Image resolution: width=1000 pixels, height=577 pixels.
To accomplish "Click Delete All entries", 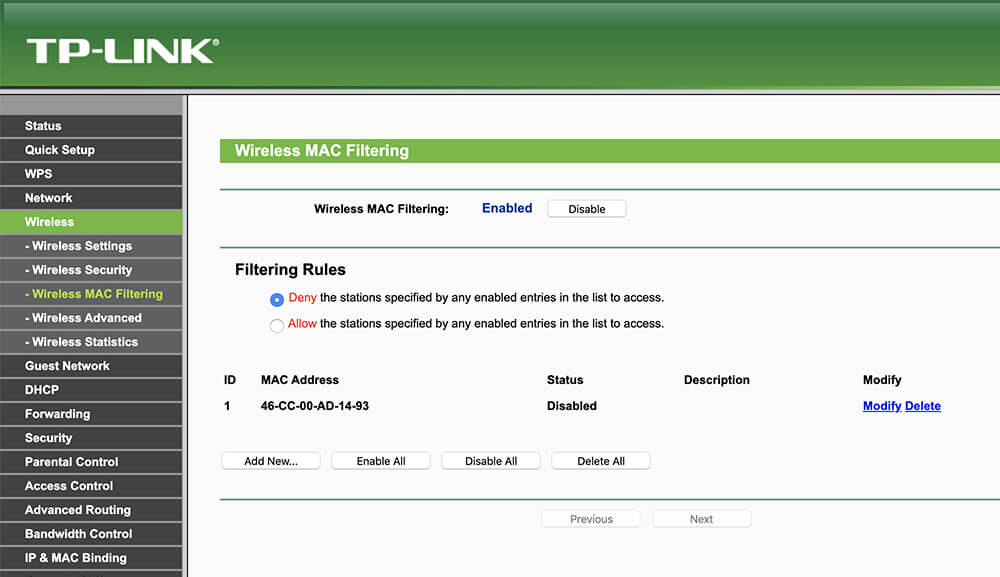I will click(x=600, y=460).
